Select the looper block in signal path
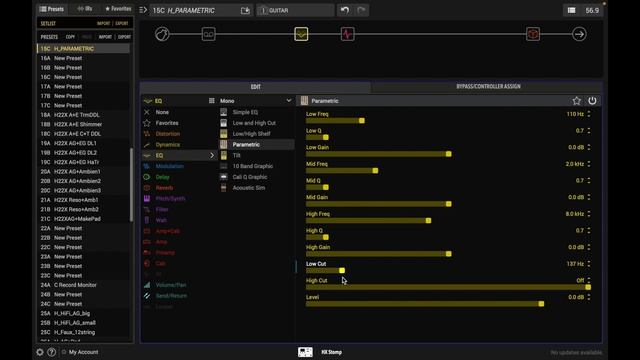The height and width of the screenshot is (360, 640). tap(209, 34)
